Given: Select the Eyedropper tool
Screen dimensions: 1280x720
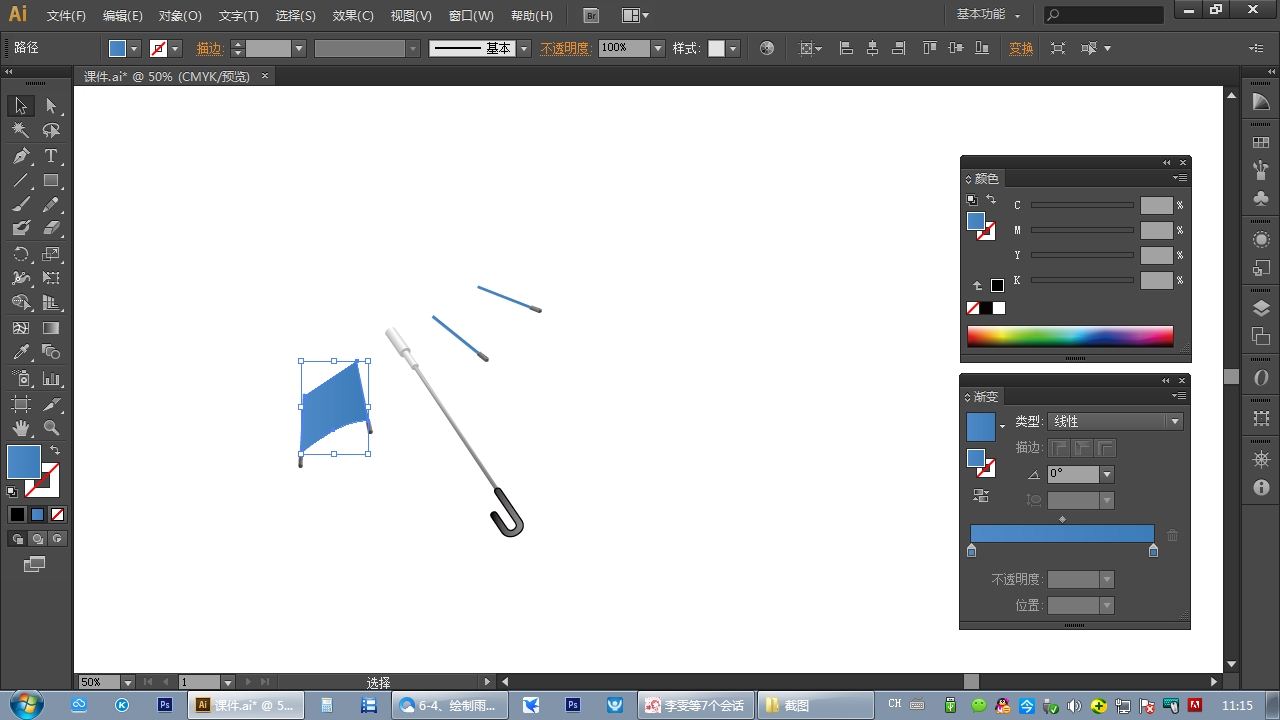Looking at the screenshot, I should [21, 352].
